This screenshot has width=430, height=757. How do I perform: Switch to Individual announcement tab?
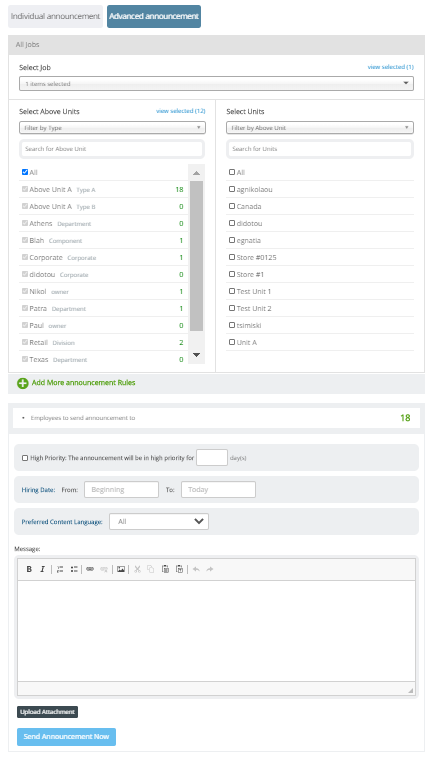point(55,16)
